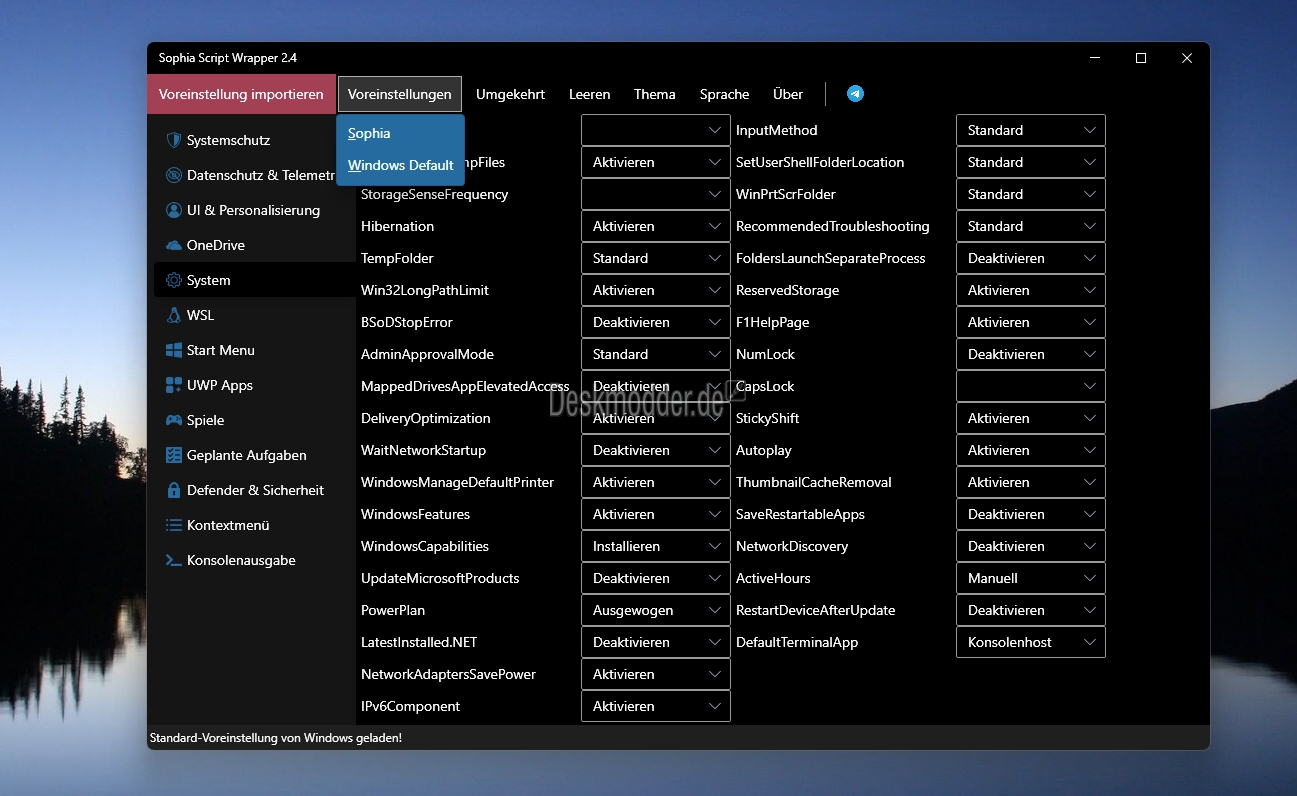1297x796 pixels.
Task: Open the Spiele gamepad icon section
Action: [x=174, y=420]
